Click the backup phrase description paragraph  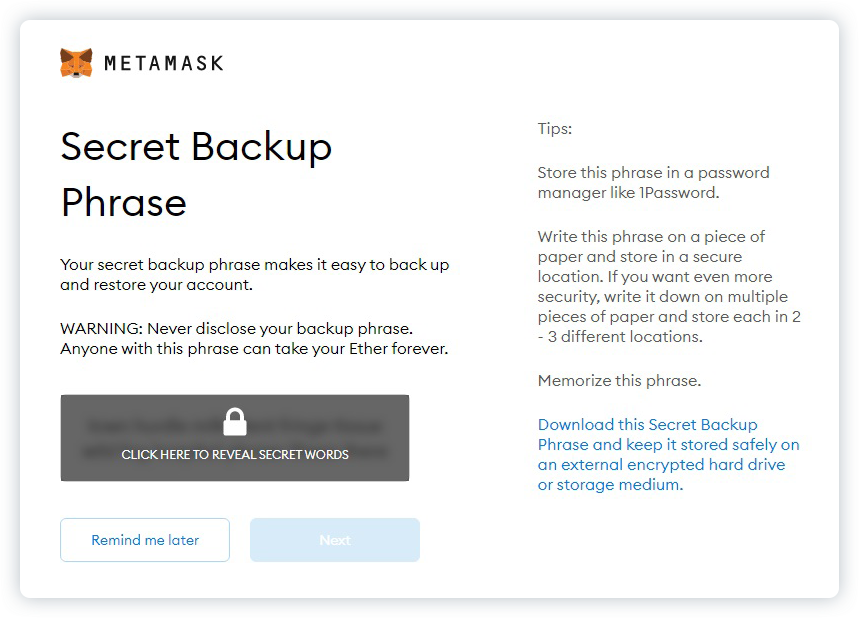255,274
